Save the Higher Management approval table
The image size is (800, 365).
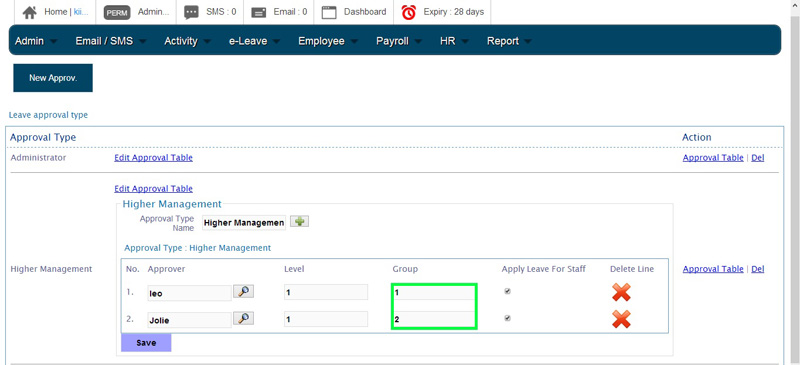pyautogui.click(x=146, y=343)
